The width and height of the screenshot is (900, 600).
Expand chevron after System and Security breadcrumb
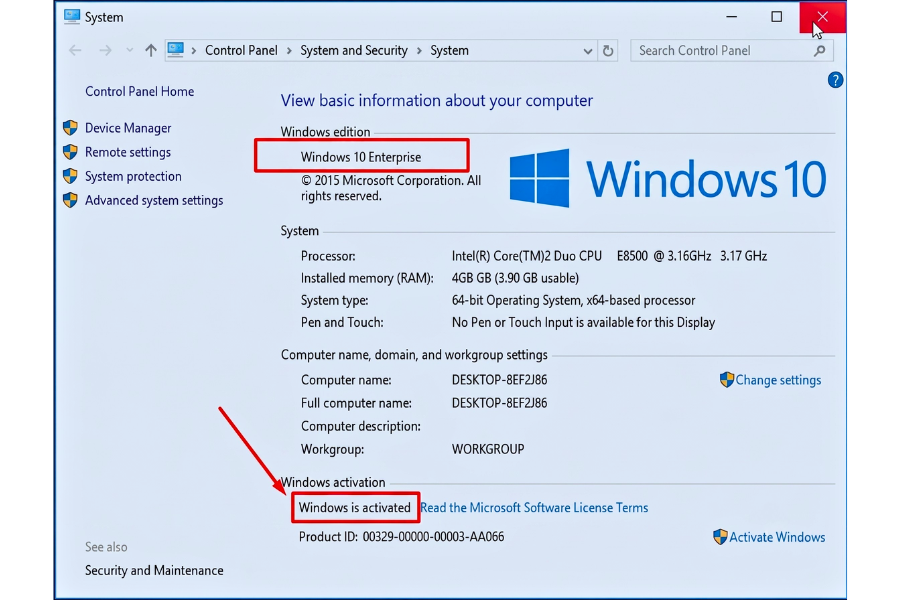click(x=419, y=51)
